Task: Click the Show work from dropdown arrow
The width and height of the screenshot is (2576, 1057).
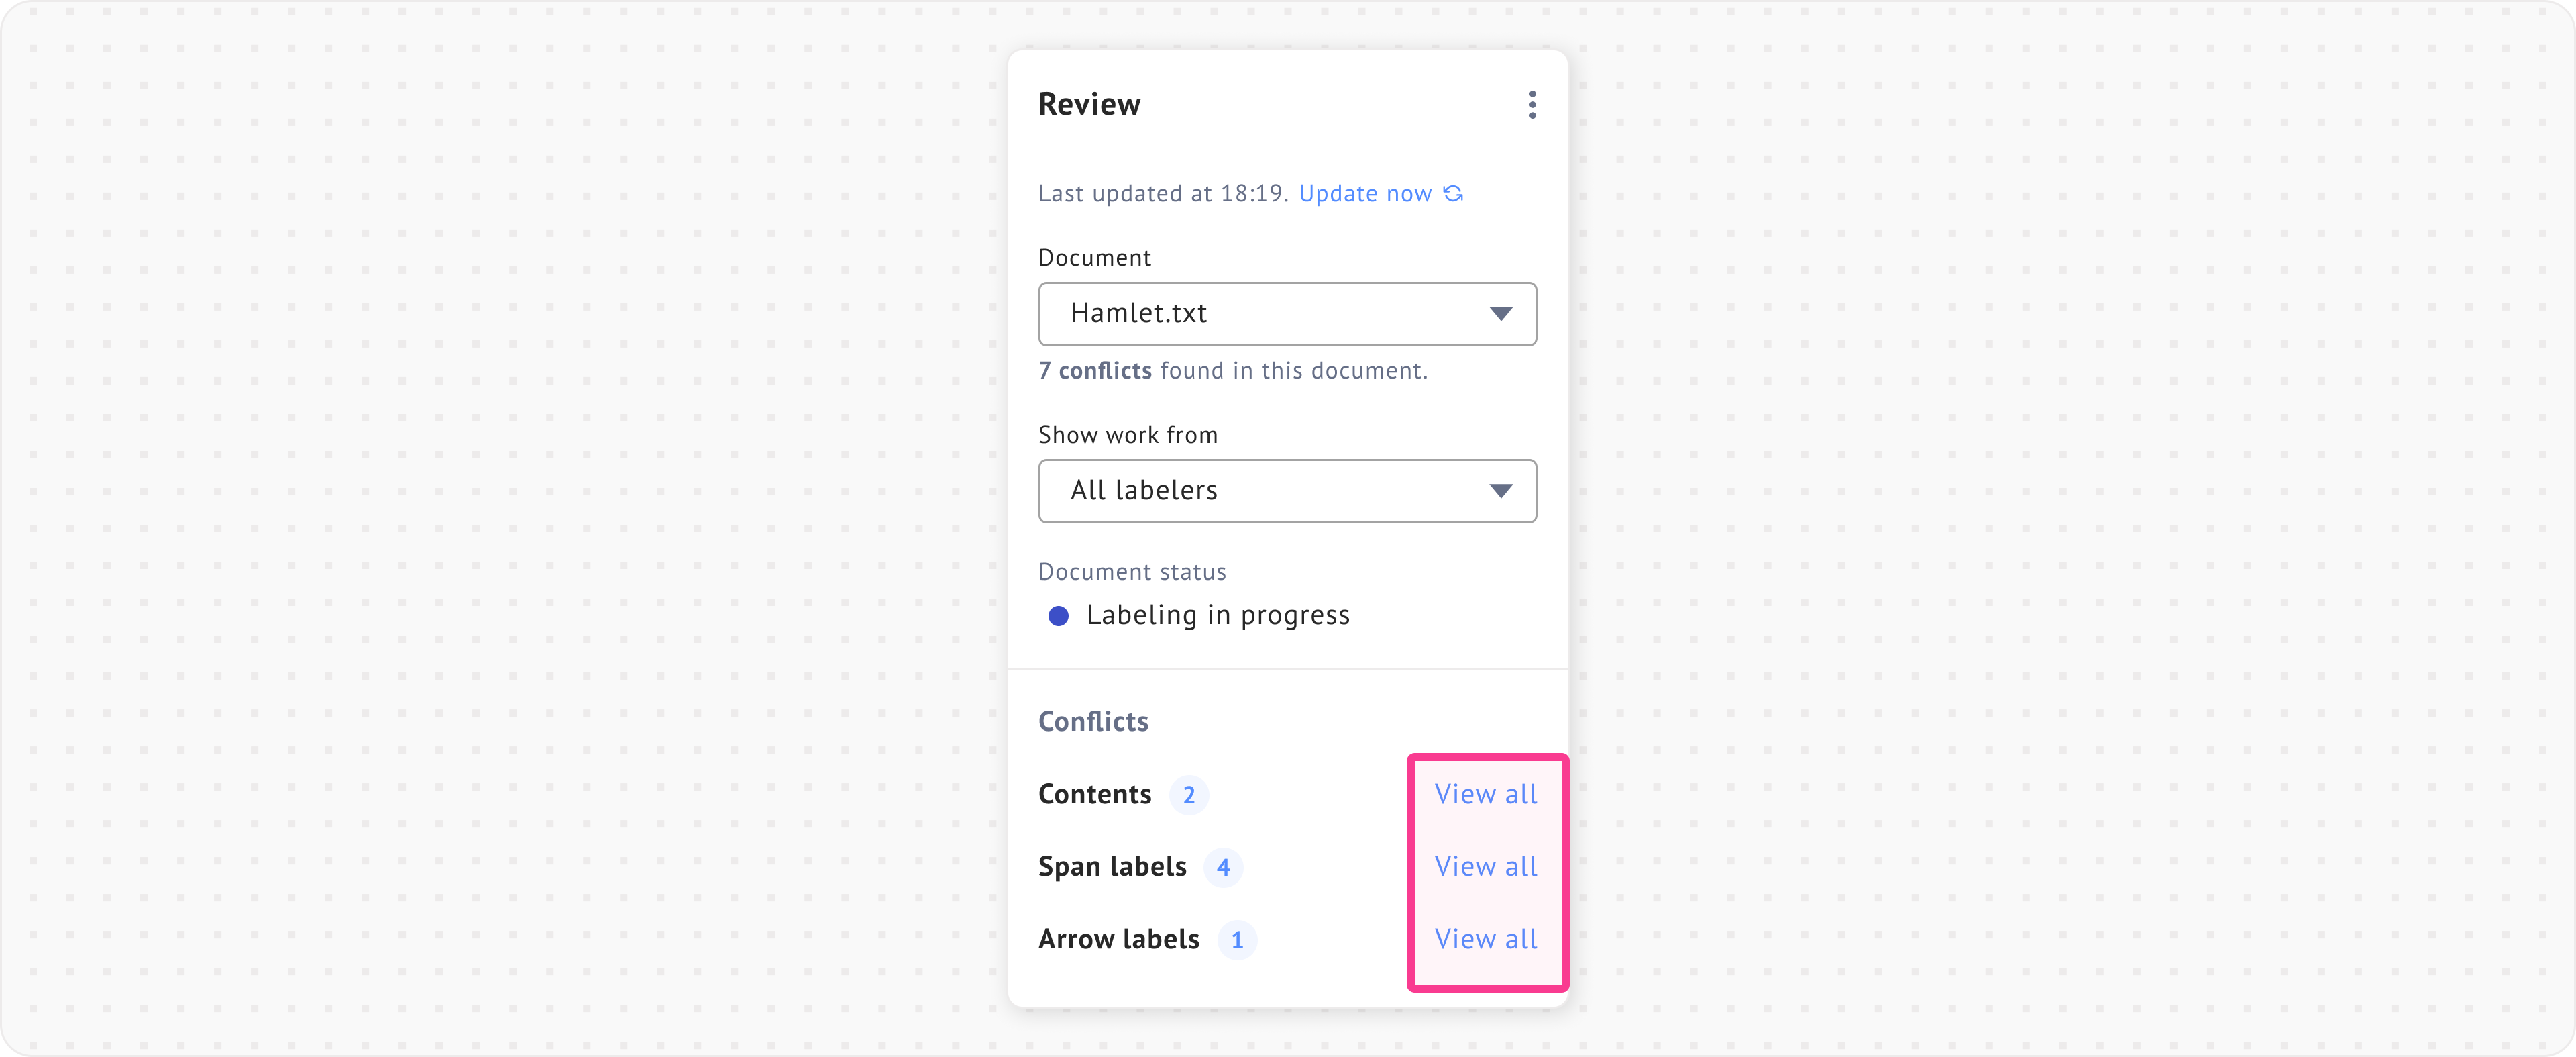Action: point(1500,491)
